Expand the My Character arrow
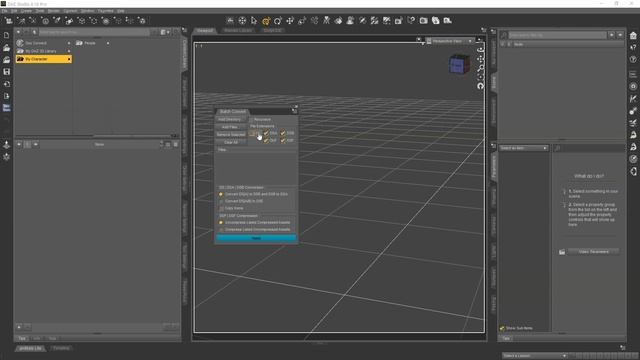The width and height of the screenshot is (640, 360). (69, 59)
